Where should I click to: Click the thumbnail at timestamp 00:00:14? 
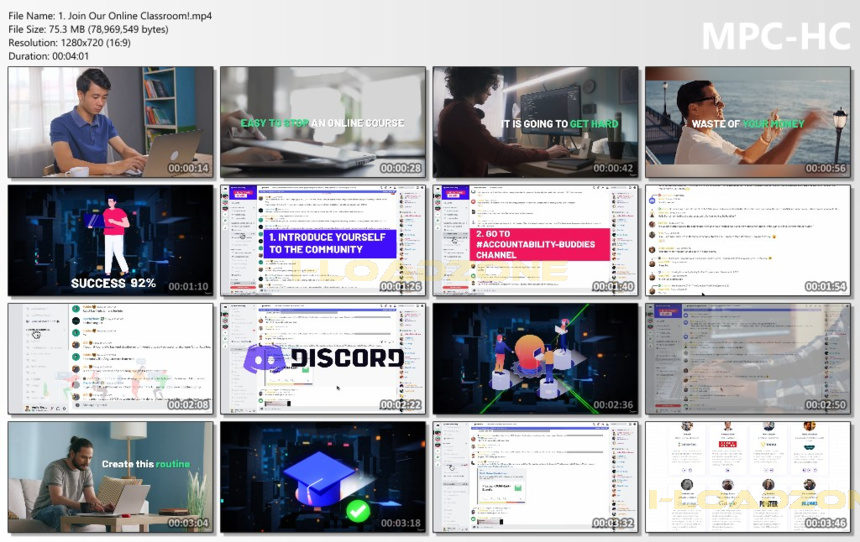point(111,122)
